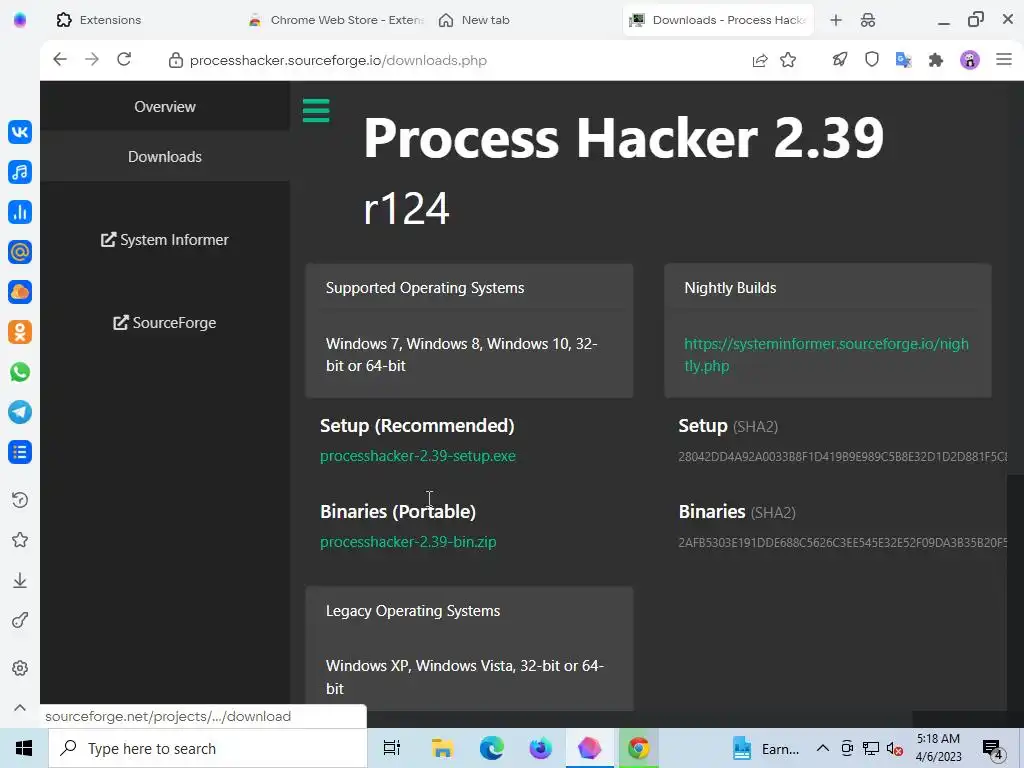
Task: Open WhatsApp in the sidebar
Action: (20, 372)
